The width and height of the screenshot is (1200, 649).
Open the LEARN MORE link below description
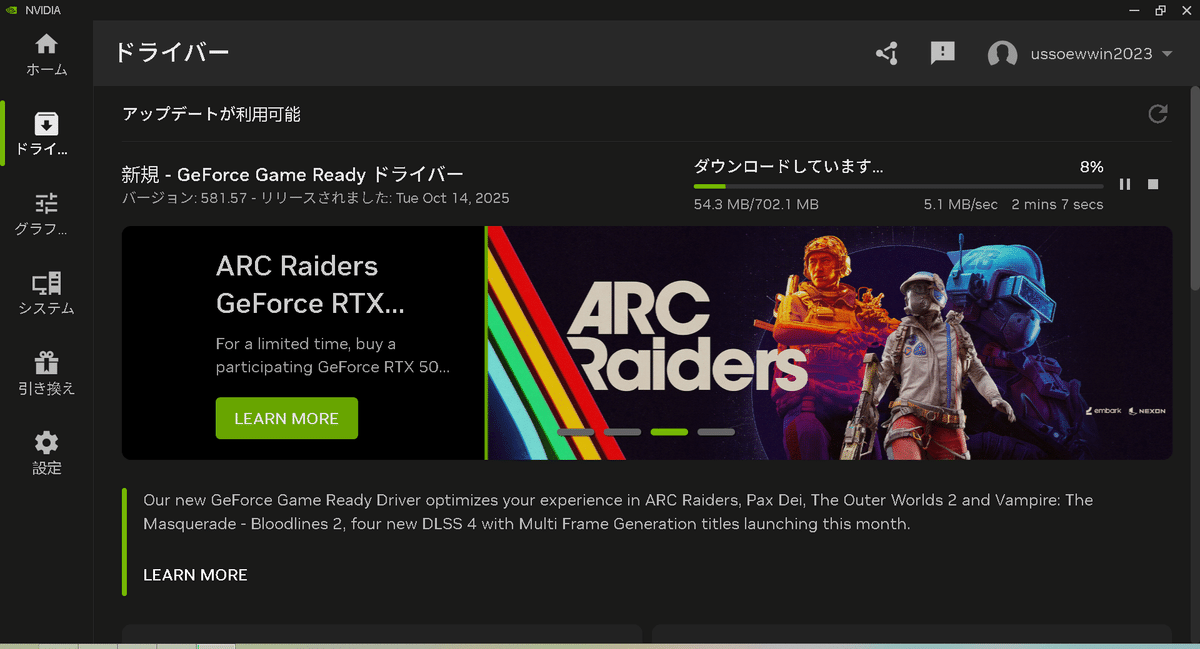tap(195, 575)
